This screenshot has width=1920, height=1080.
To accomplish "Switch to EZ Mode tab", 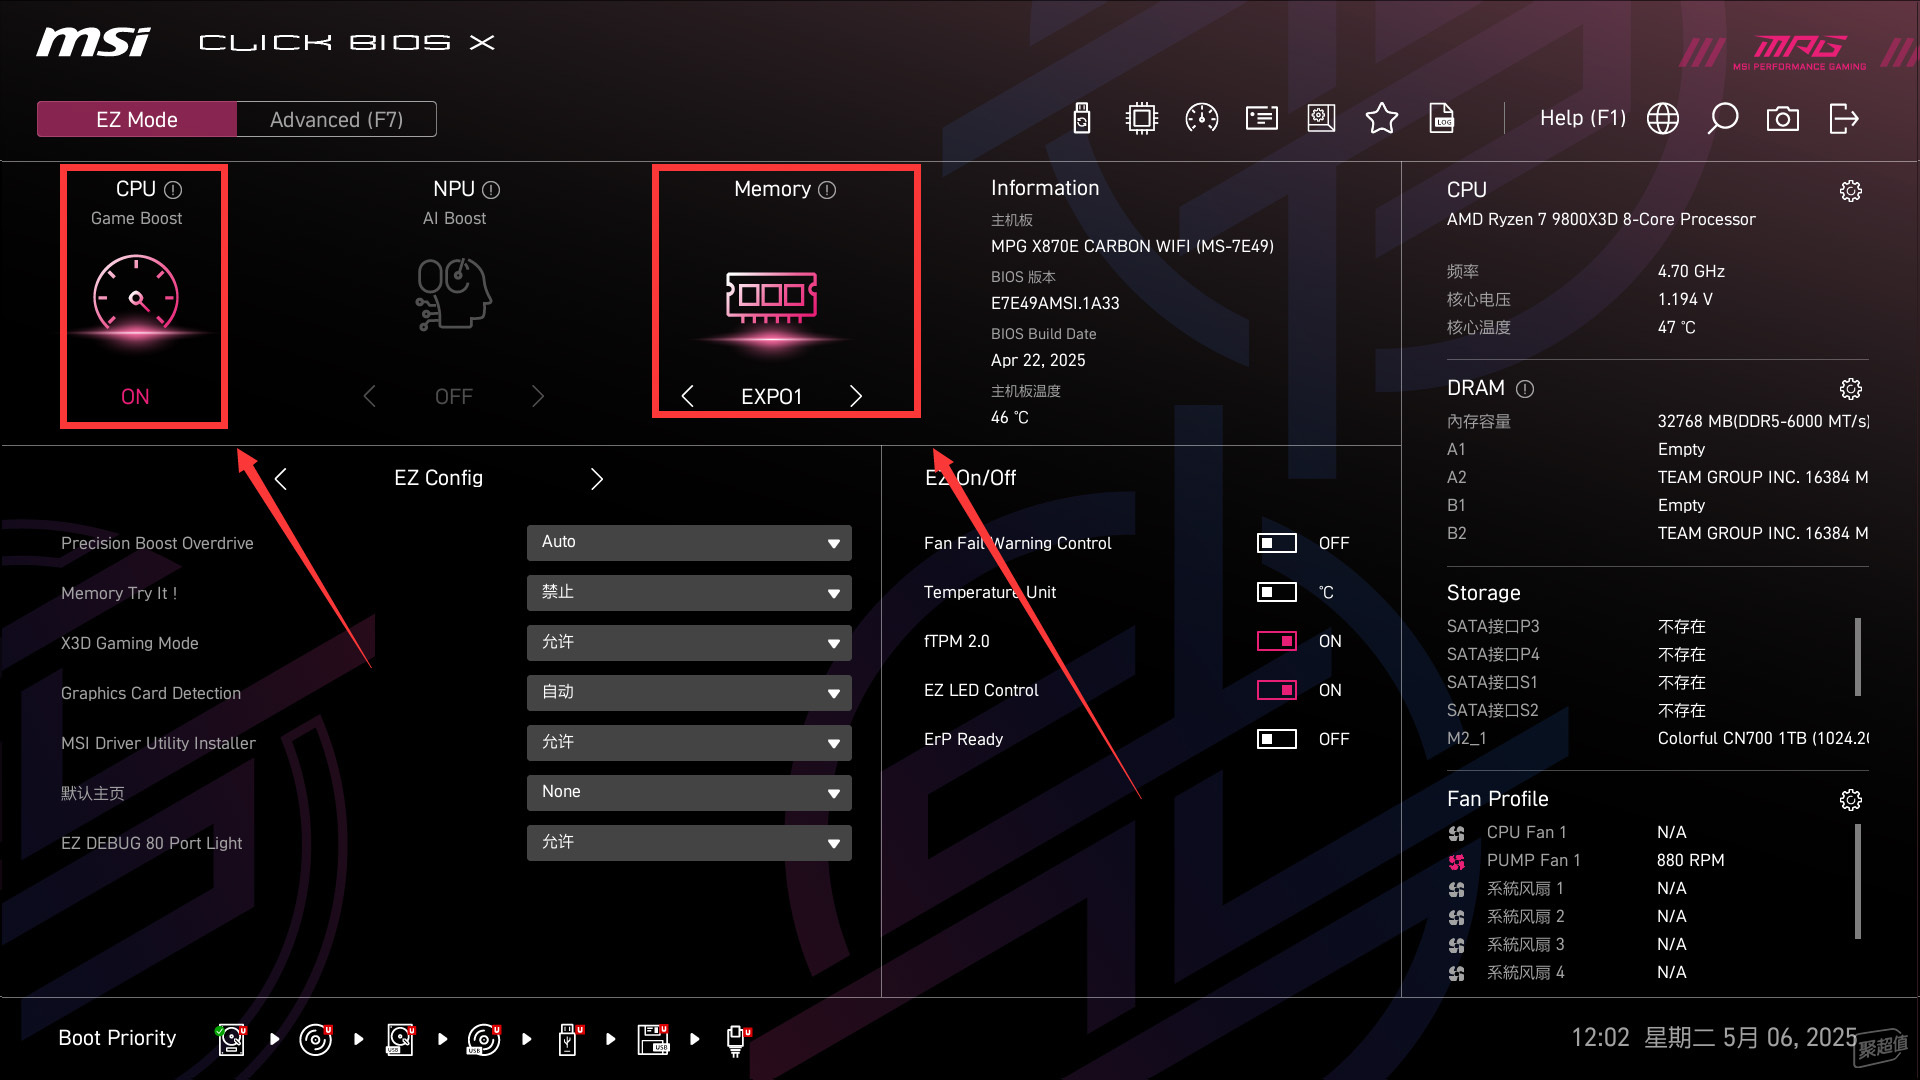I will point(137,119).
